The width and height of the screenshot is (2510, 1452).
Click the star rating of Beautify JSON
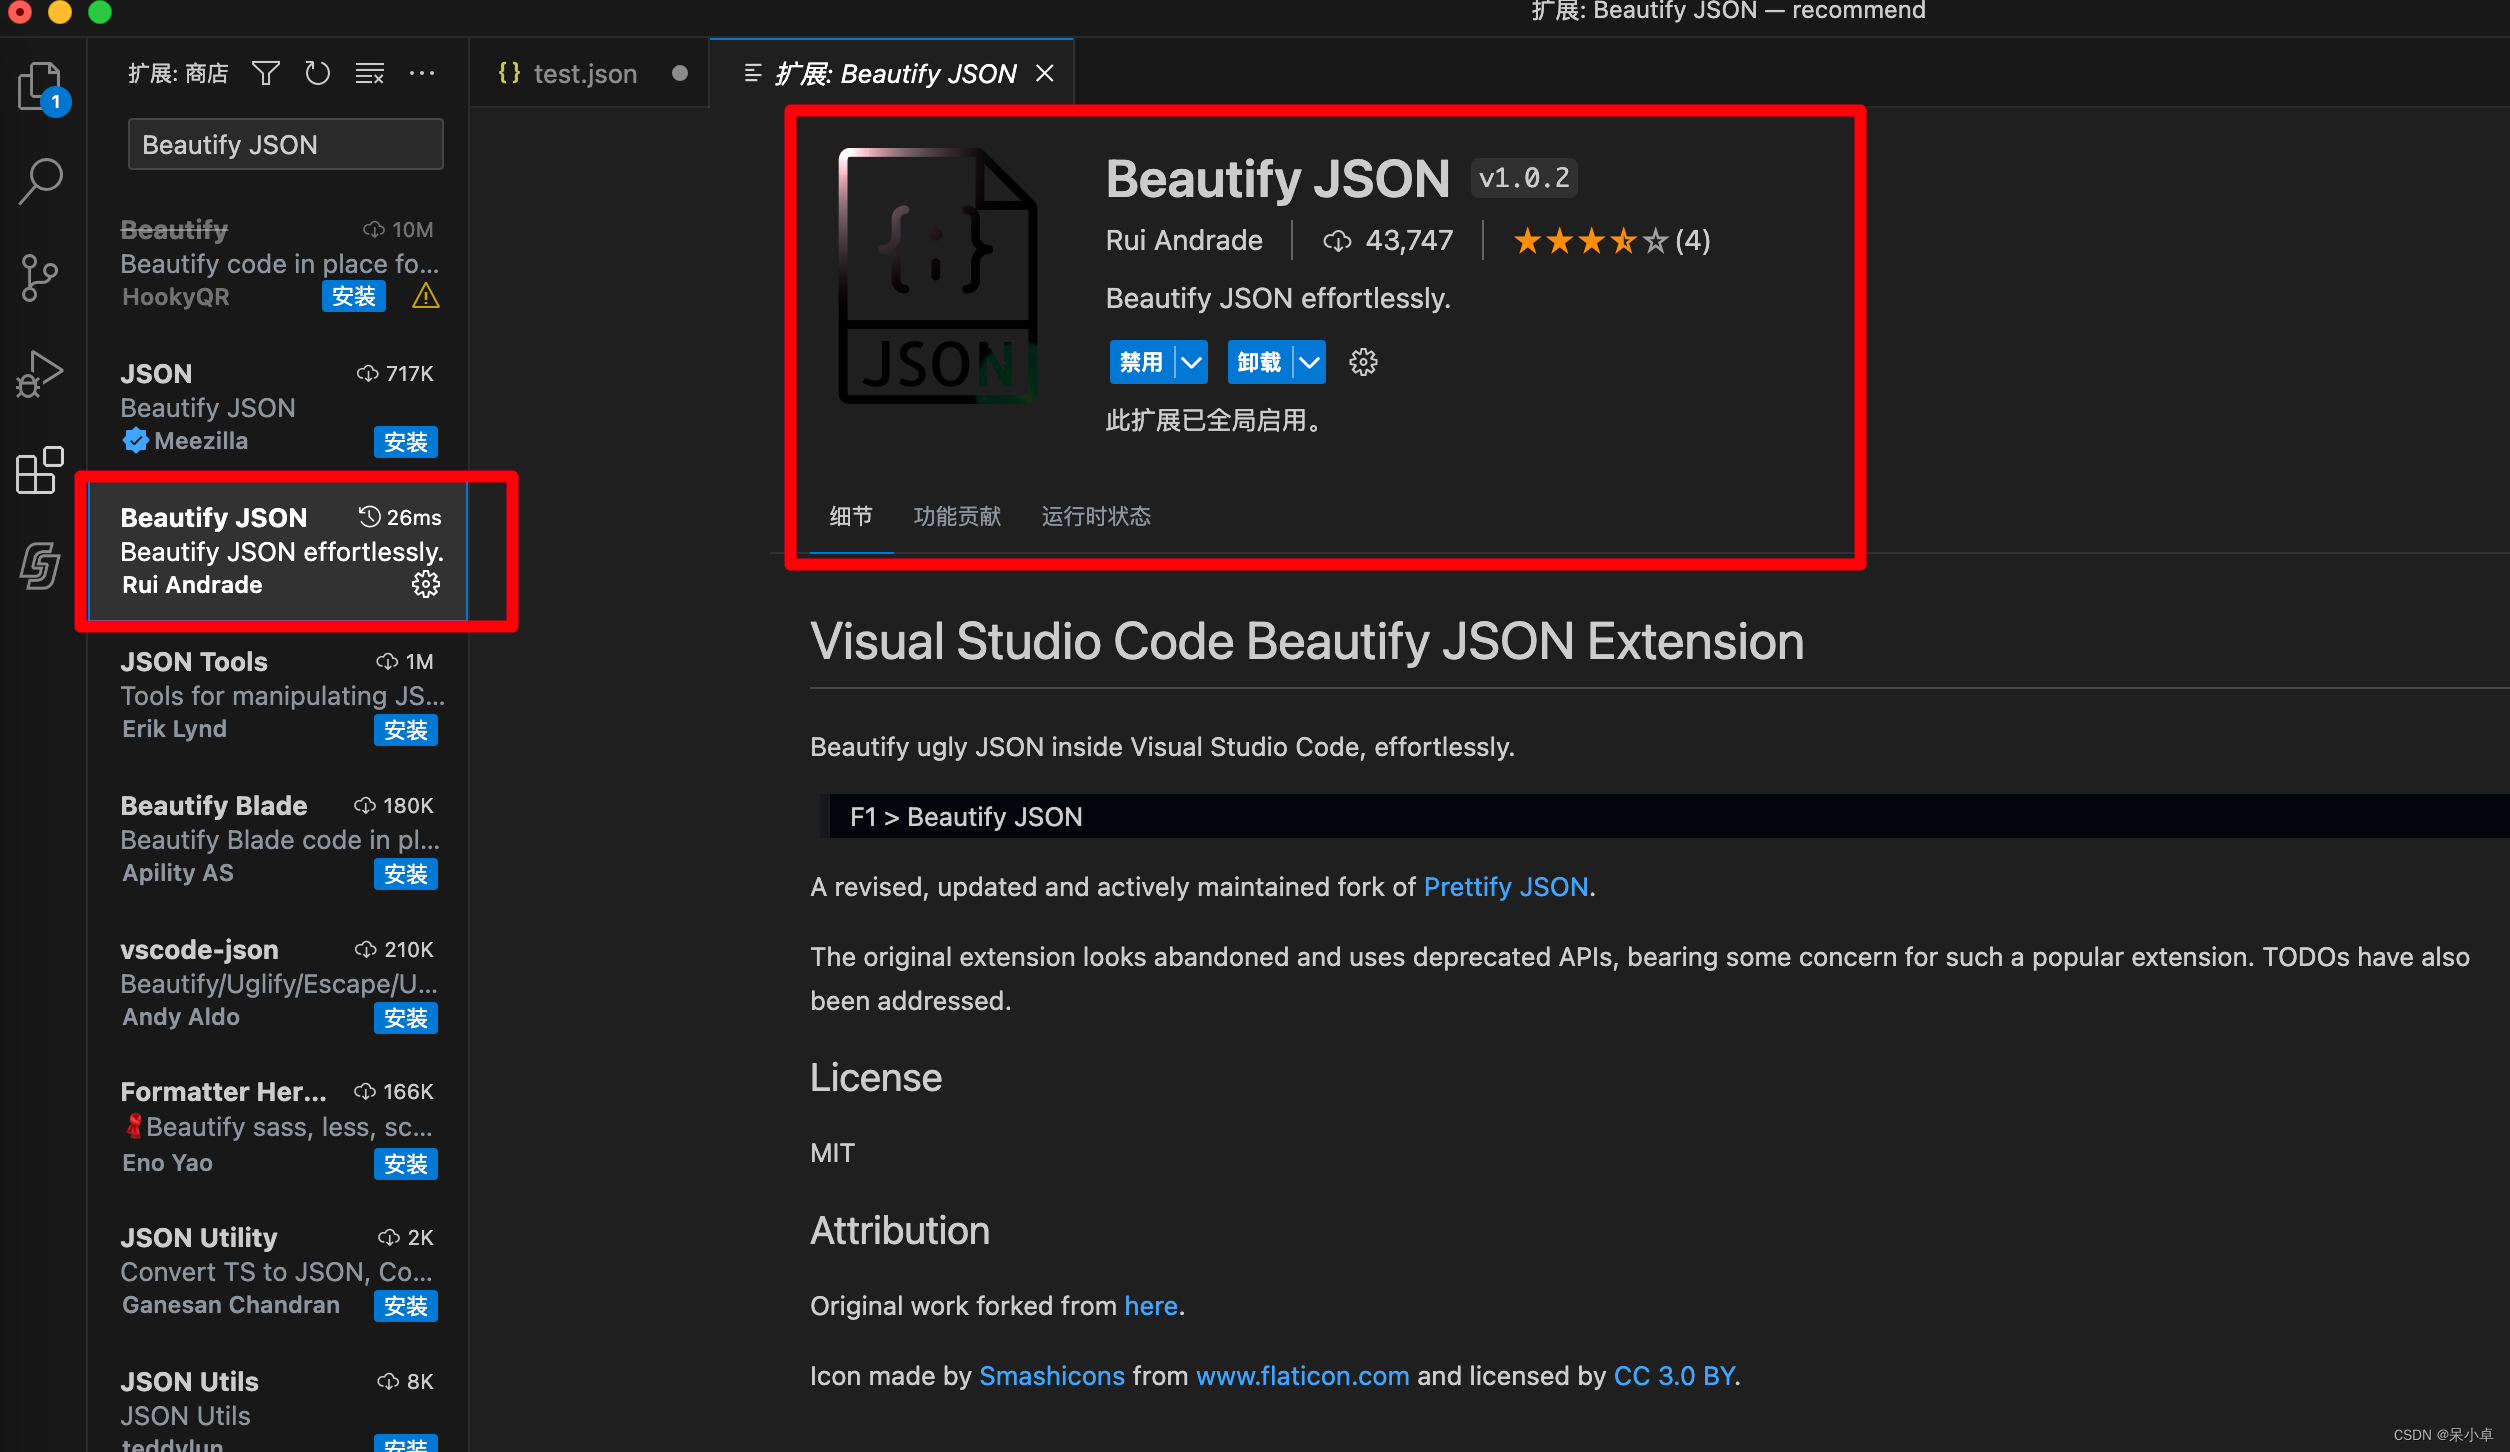click(x=1589, y=241)
